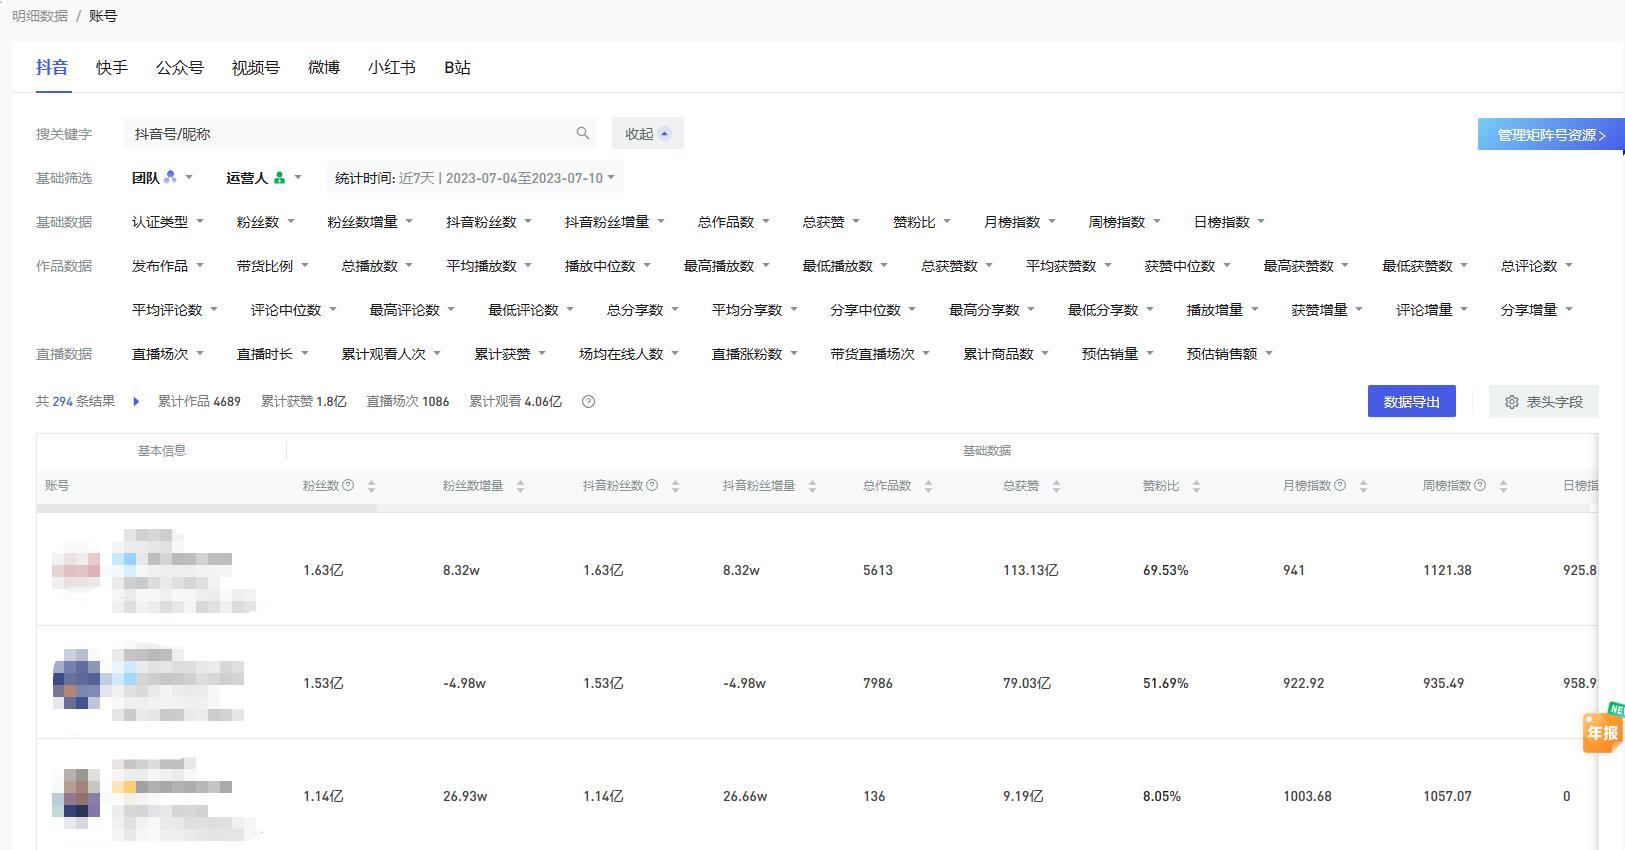Image resolution: width=1625 pixels, height=850 pixels.
Task: Expand the 认证类型 filter
Action: pos(168,222)
